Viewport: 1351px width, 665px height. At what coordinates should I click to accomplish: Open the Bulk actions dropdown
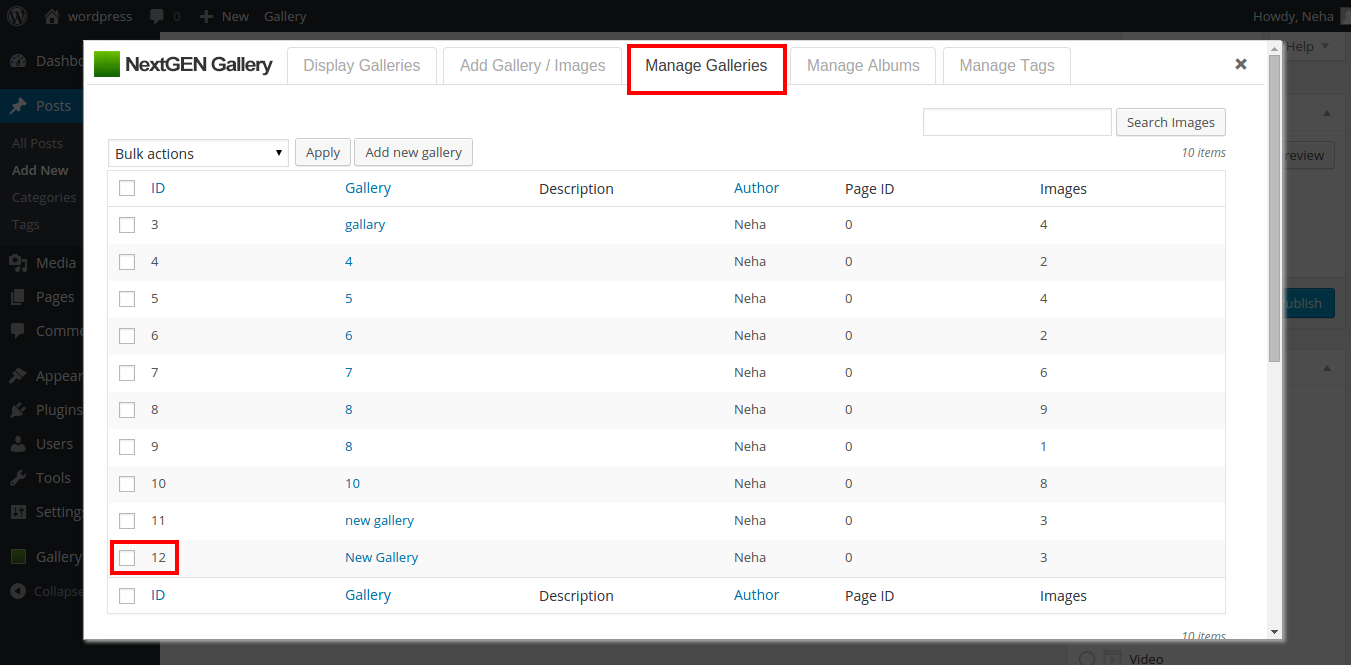tap(198, 153)
